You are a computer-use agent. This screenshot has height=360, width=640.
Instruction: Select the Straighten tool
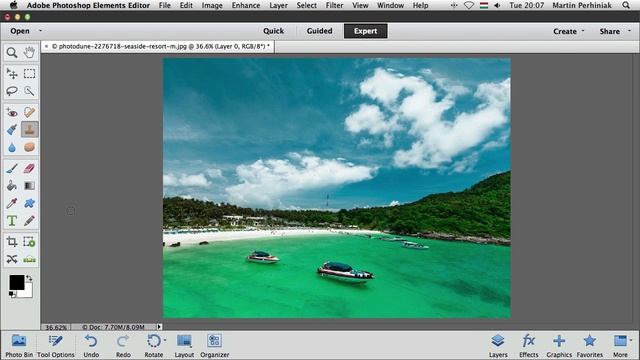click(29, 259)
